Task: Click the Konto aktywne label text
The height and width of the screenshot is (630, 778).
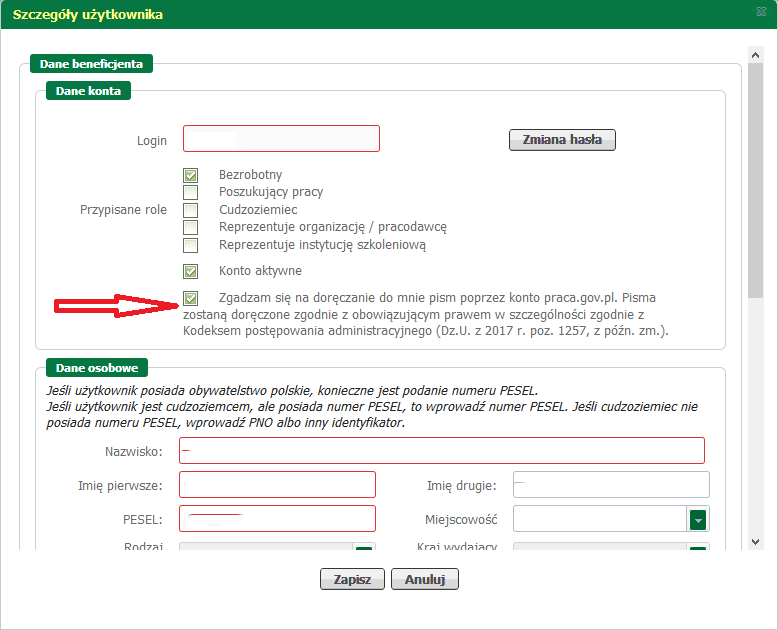Action: click(x=260, y=271)
